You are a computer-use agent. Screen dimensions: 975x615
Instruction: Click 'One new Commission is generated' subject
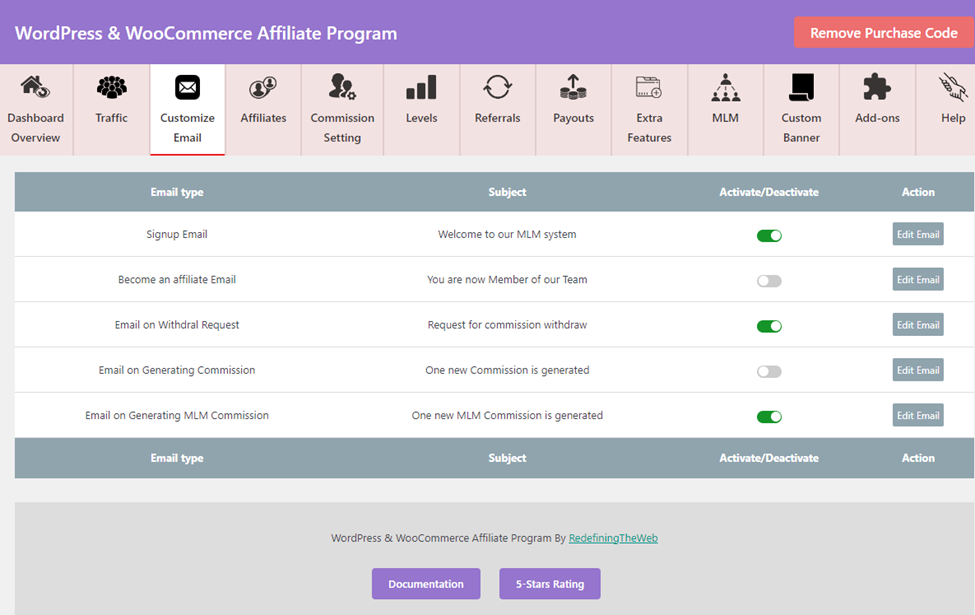507,370
